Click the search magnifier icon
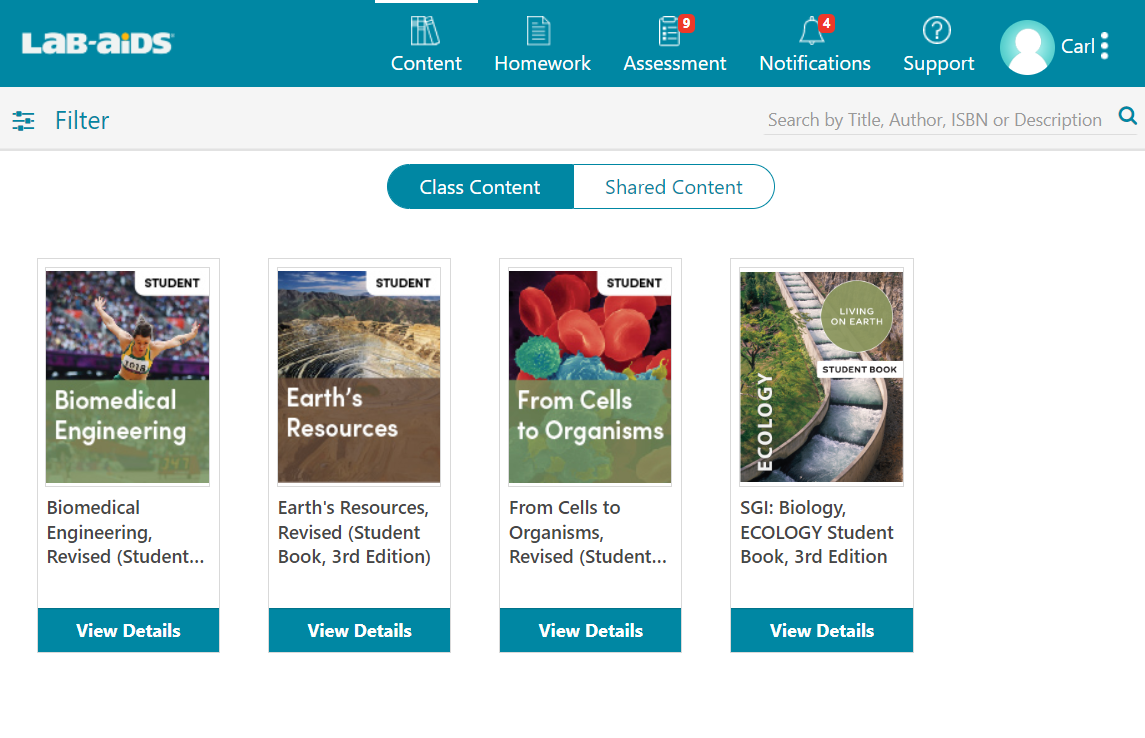1145x738 pixels. [1128, 117]
